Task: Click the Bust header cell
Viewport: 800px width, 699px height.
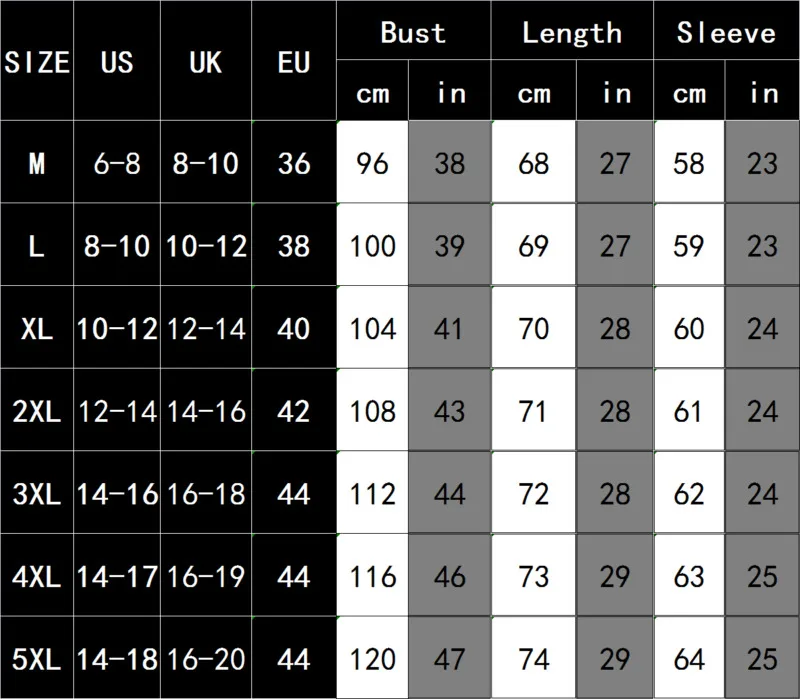Action: click(x=413, y=33)
